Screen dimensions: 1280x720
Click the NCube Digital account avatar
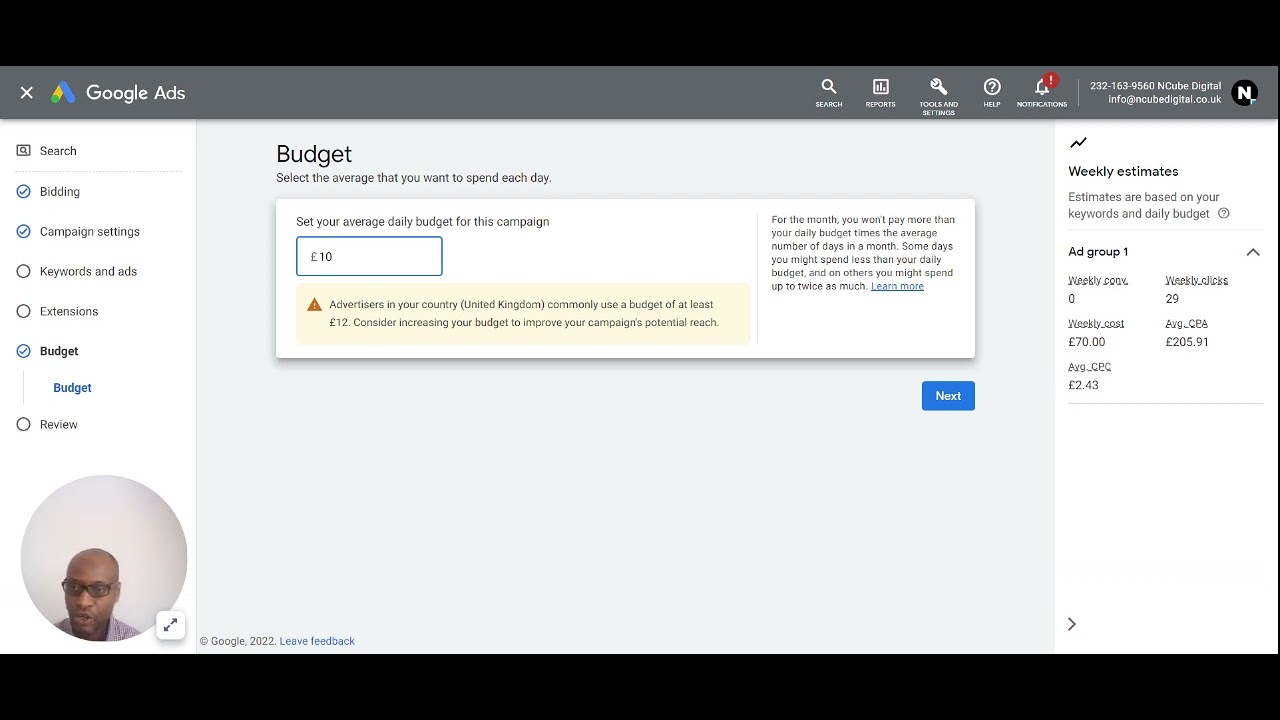[x=1244, y=93]
